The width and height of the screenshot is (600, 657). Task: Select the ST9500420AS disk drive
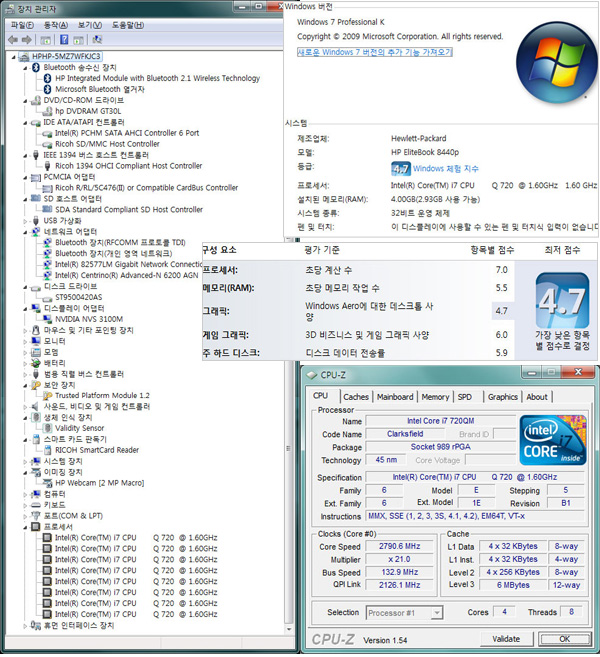tap(78, 297)
